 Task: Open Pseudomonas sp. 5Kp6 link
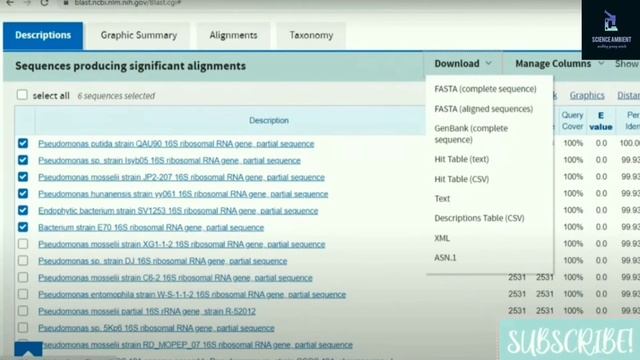click(x=156, y=328)
